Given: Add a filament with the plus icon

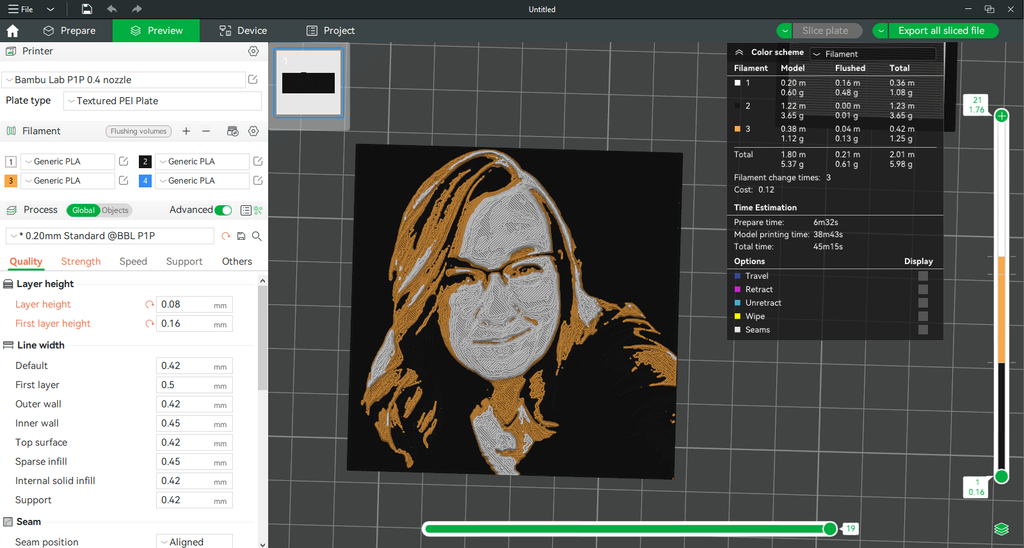Looking at the screenshot, I should [x=186, y=131].
